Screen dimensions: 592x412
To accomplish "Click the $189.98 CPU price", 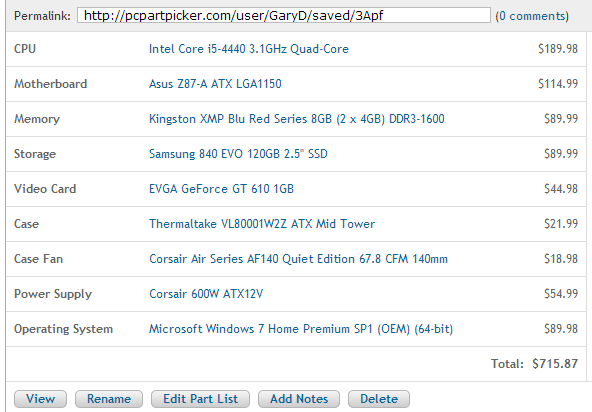I will pos(558,49).
